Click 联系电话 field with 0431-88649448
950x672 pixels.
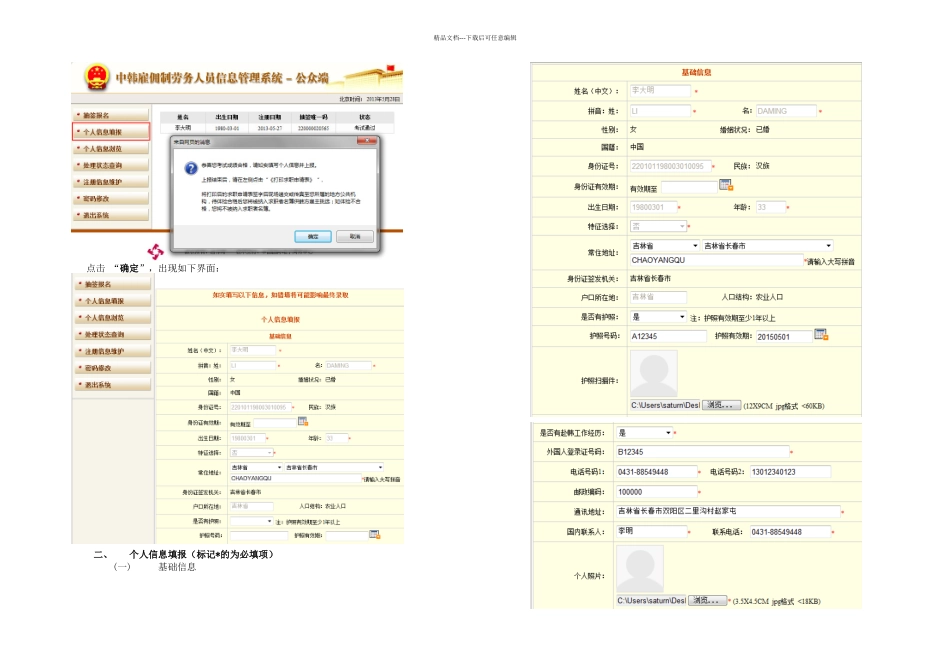pyautogui.click(x=790, y=531)
